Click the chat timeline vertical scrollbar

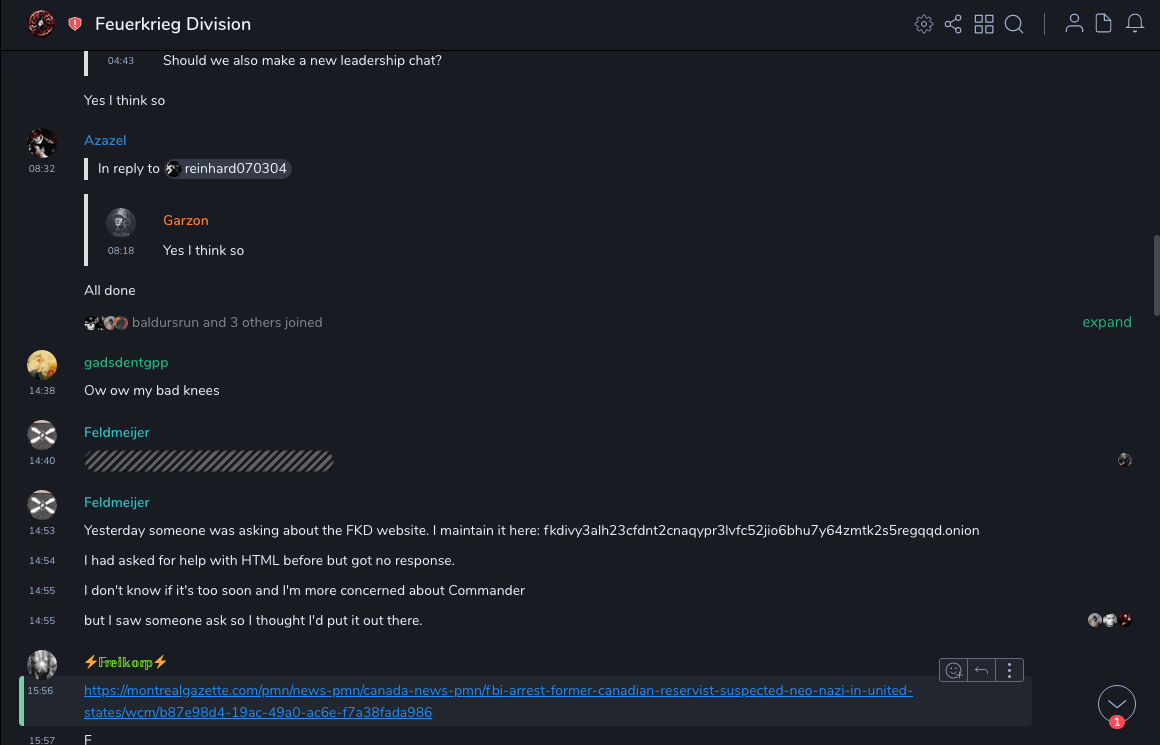(x=1156, y=275)
